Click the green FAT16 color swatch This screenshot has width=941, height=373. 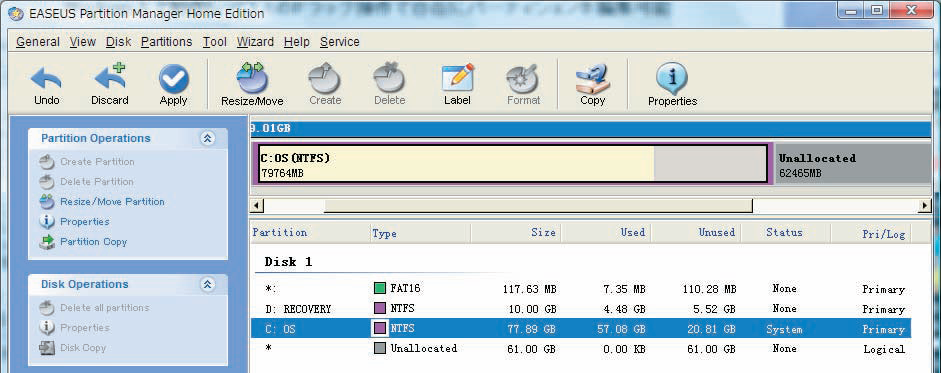379,289
